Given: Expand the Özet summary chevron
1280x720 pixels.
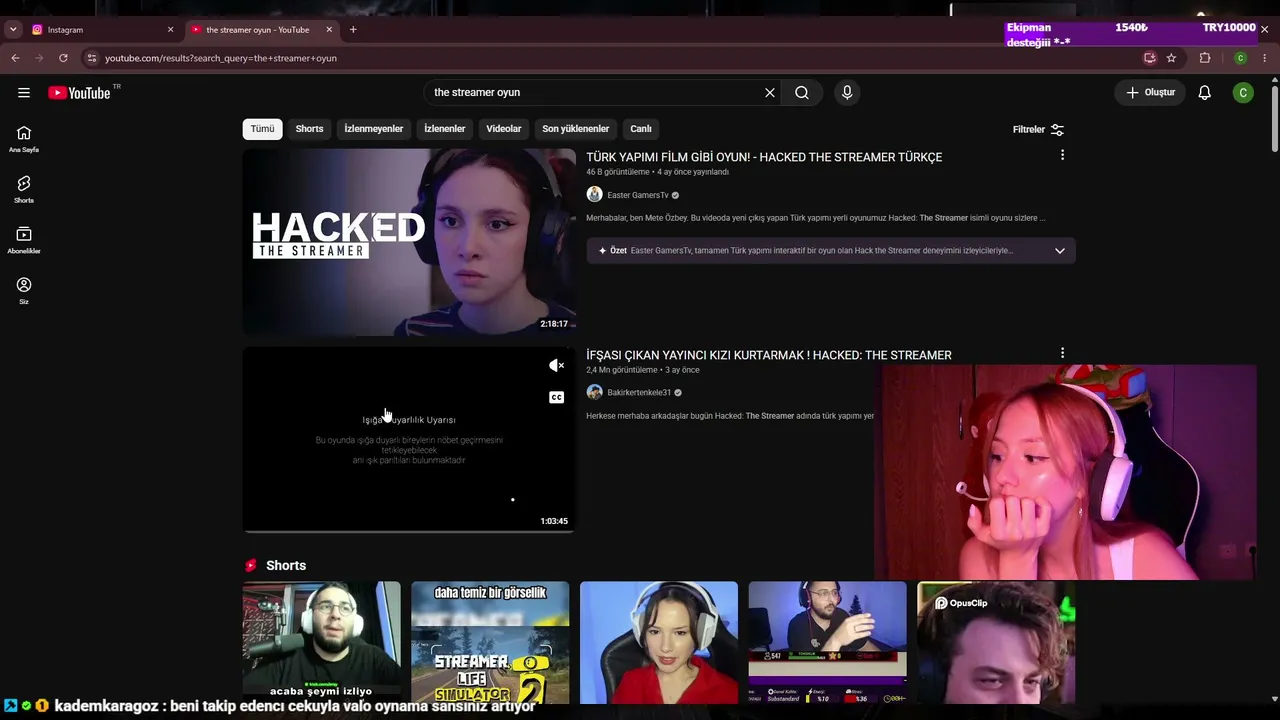Looking at the screenshot, I should 1060,251.
